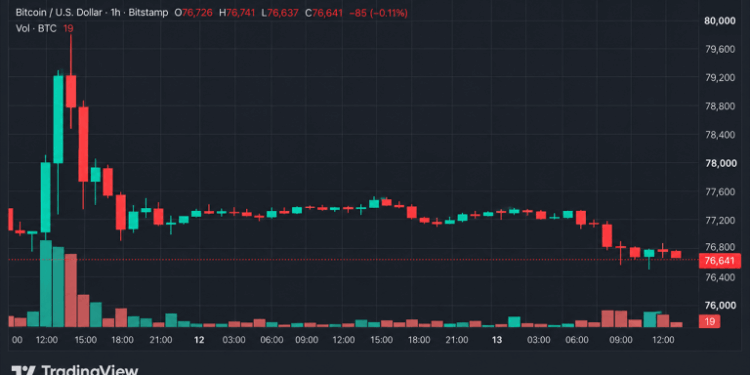Click the red volume tag 19 on axis
This screenshot has width=750, height=375.
(x=710, y=322)
